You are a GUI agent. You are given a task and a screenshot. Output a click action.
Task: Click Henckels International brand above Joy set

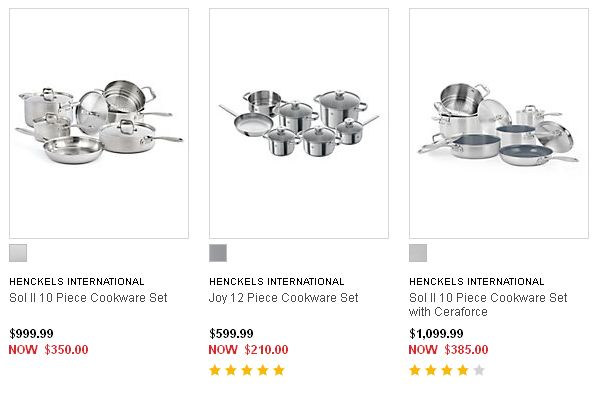pyautogui.click(x=276, y=281)
